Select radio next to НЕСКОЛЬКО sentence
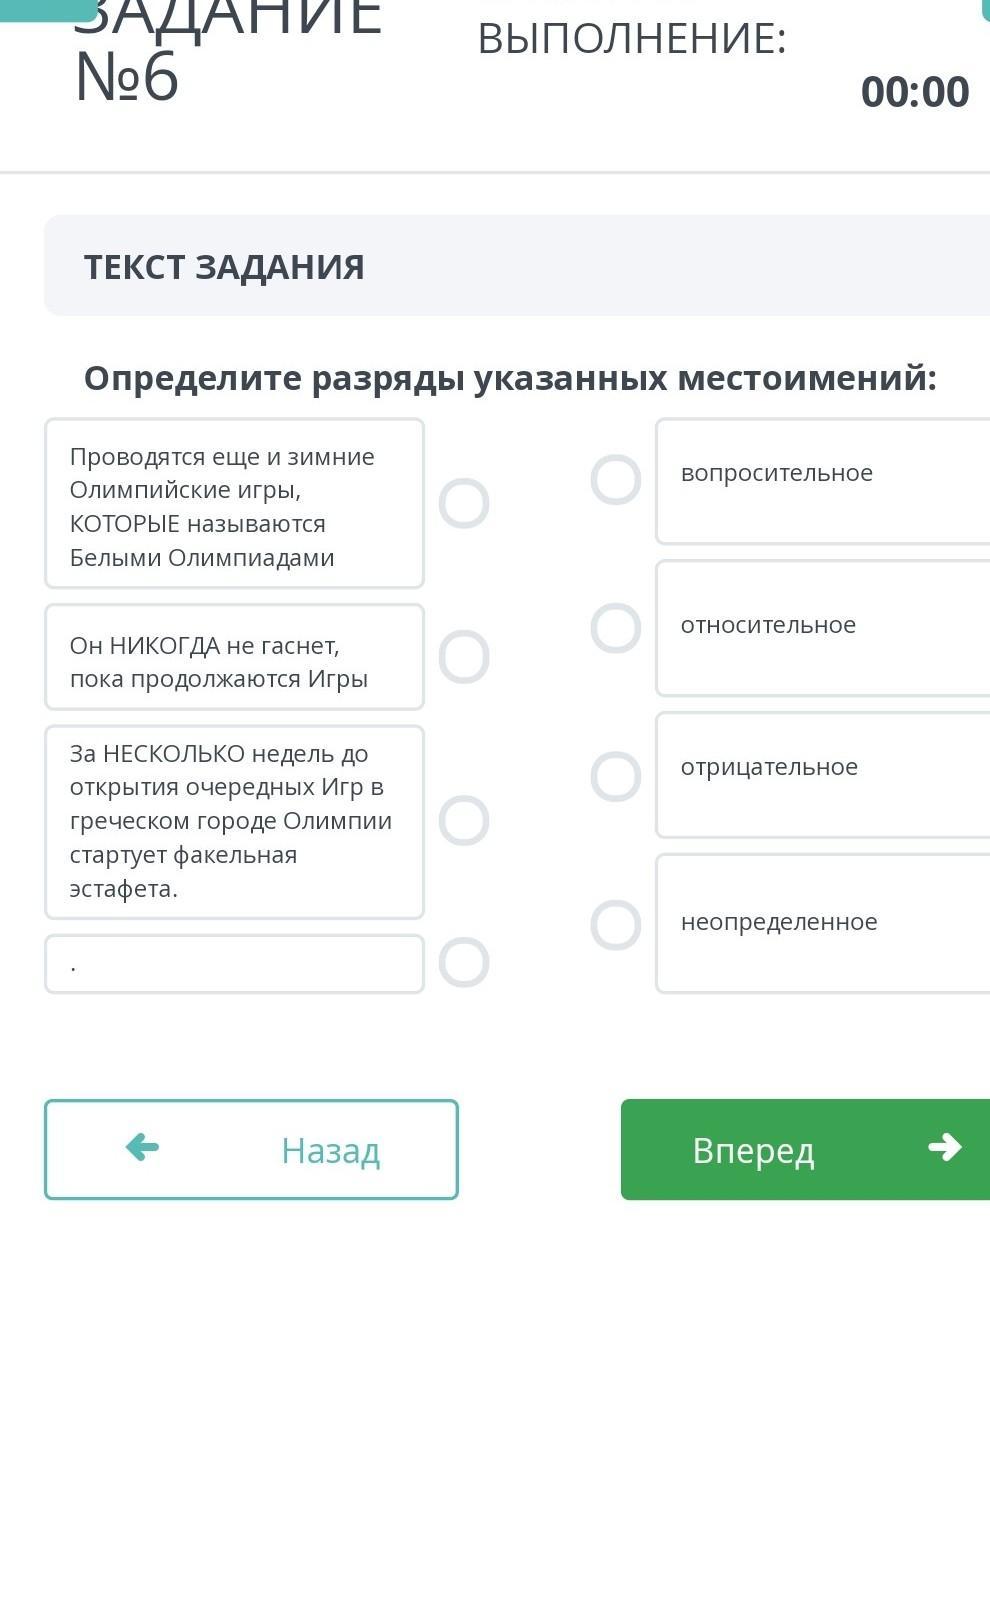This screenshot has height=1612, width=990. 464,821
